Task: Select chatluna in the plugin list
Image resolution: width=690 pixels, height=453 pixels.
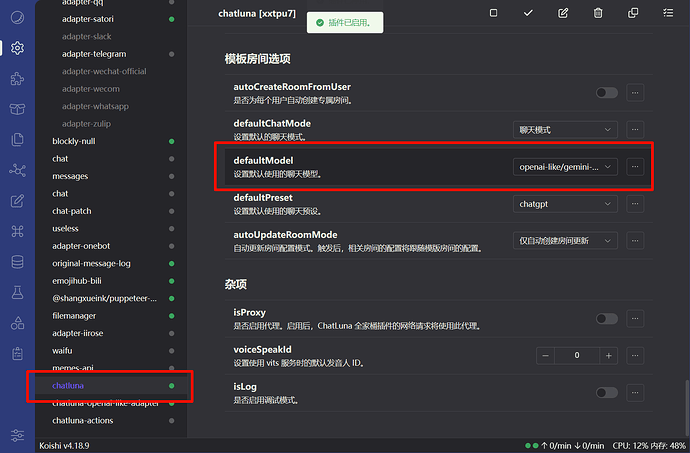Action: point(68,385)
